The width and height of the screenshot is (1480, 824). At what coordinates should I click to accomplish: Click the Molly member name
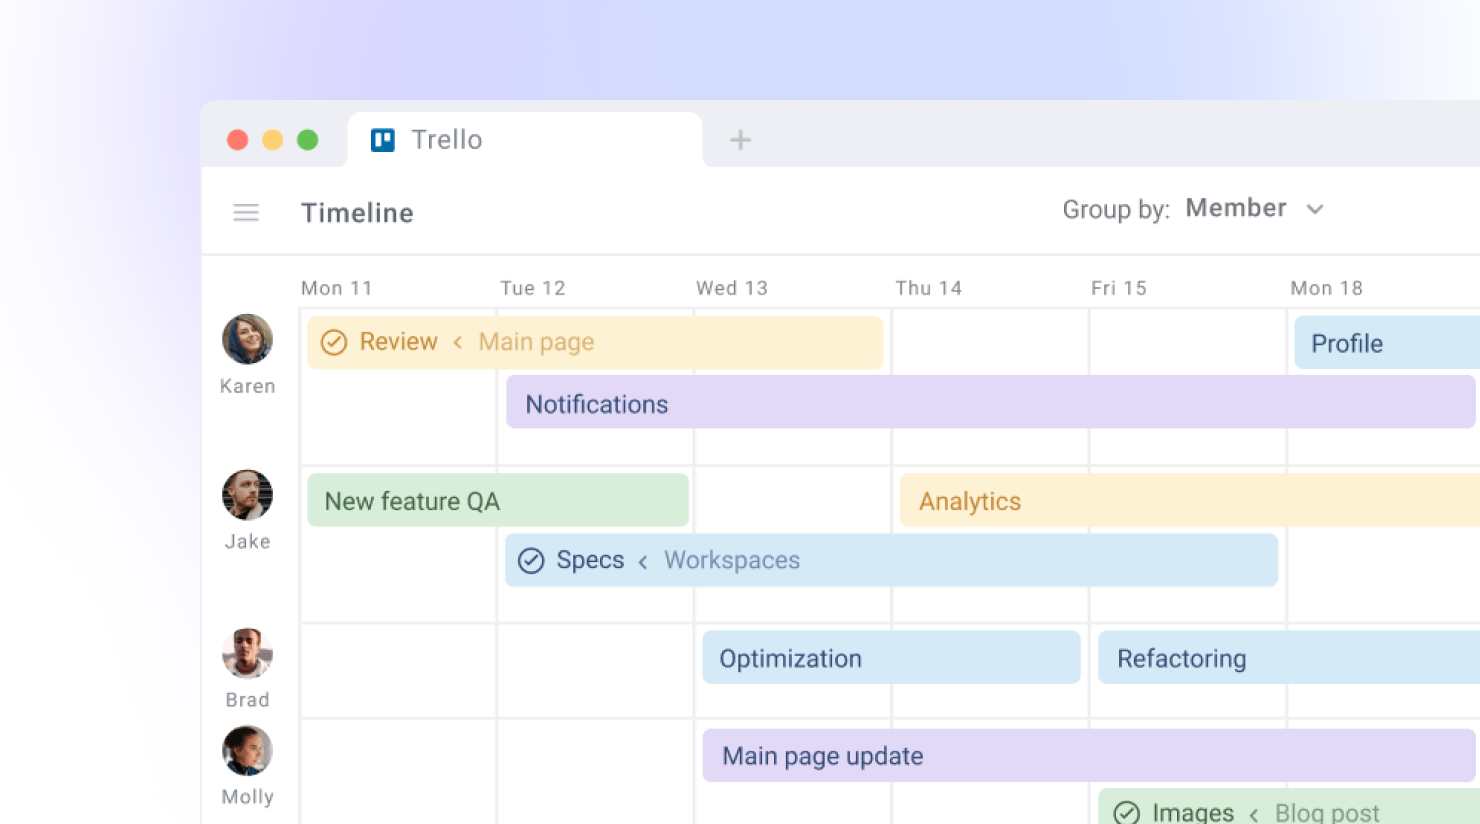click(247, 796)
